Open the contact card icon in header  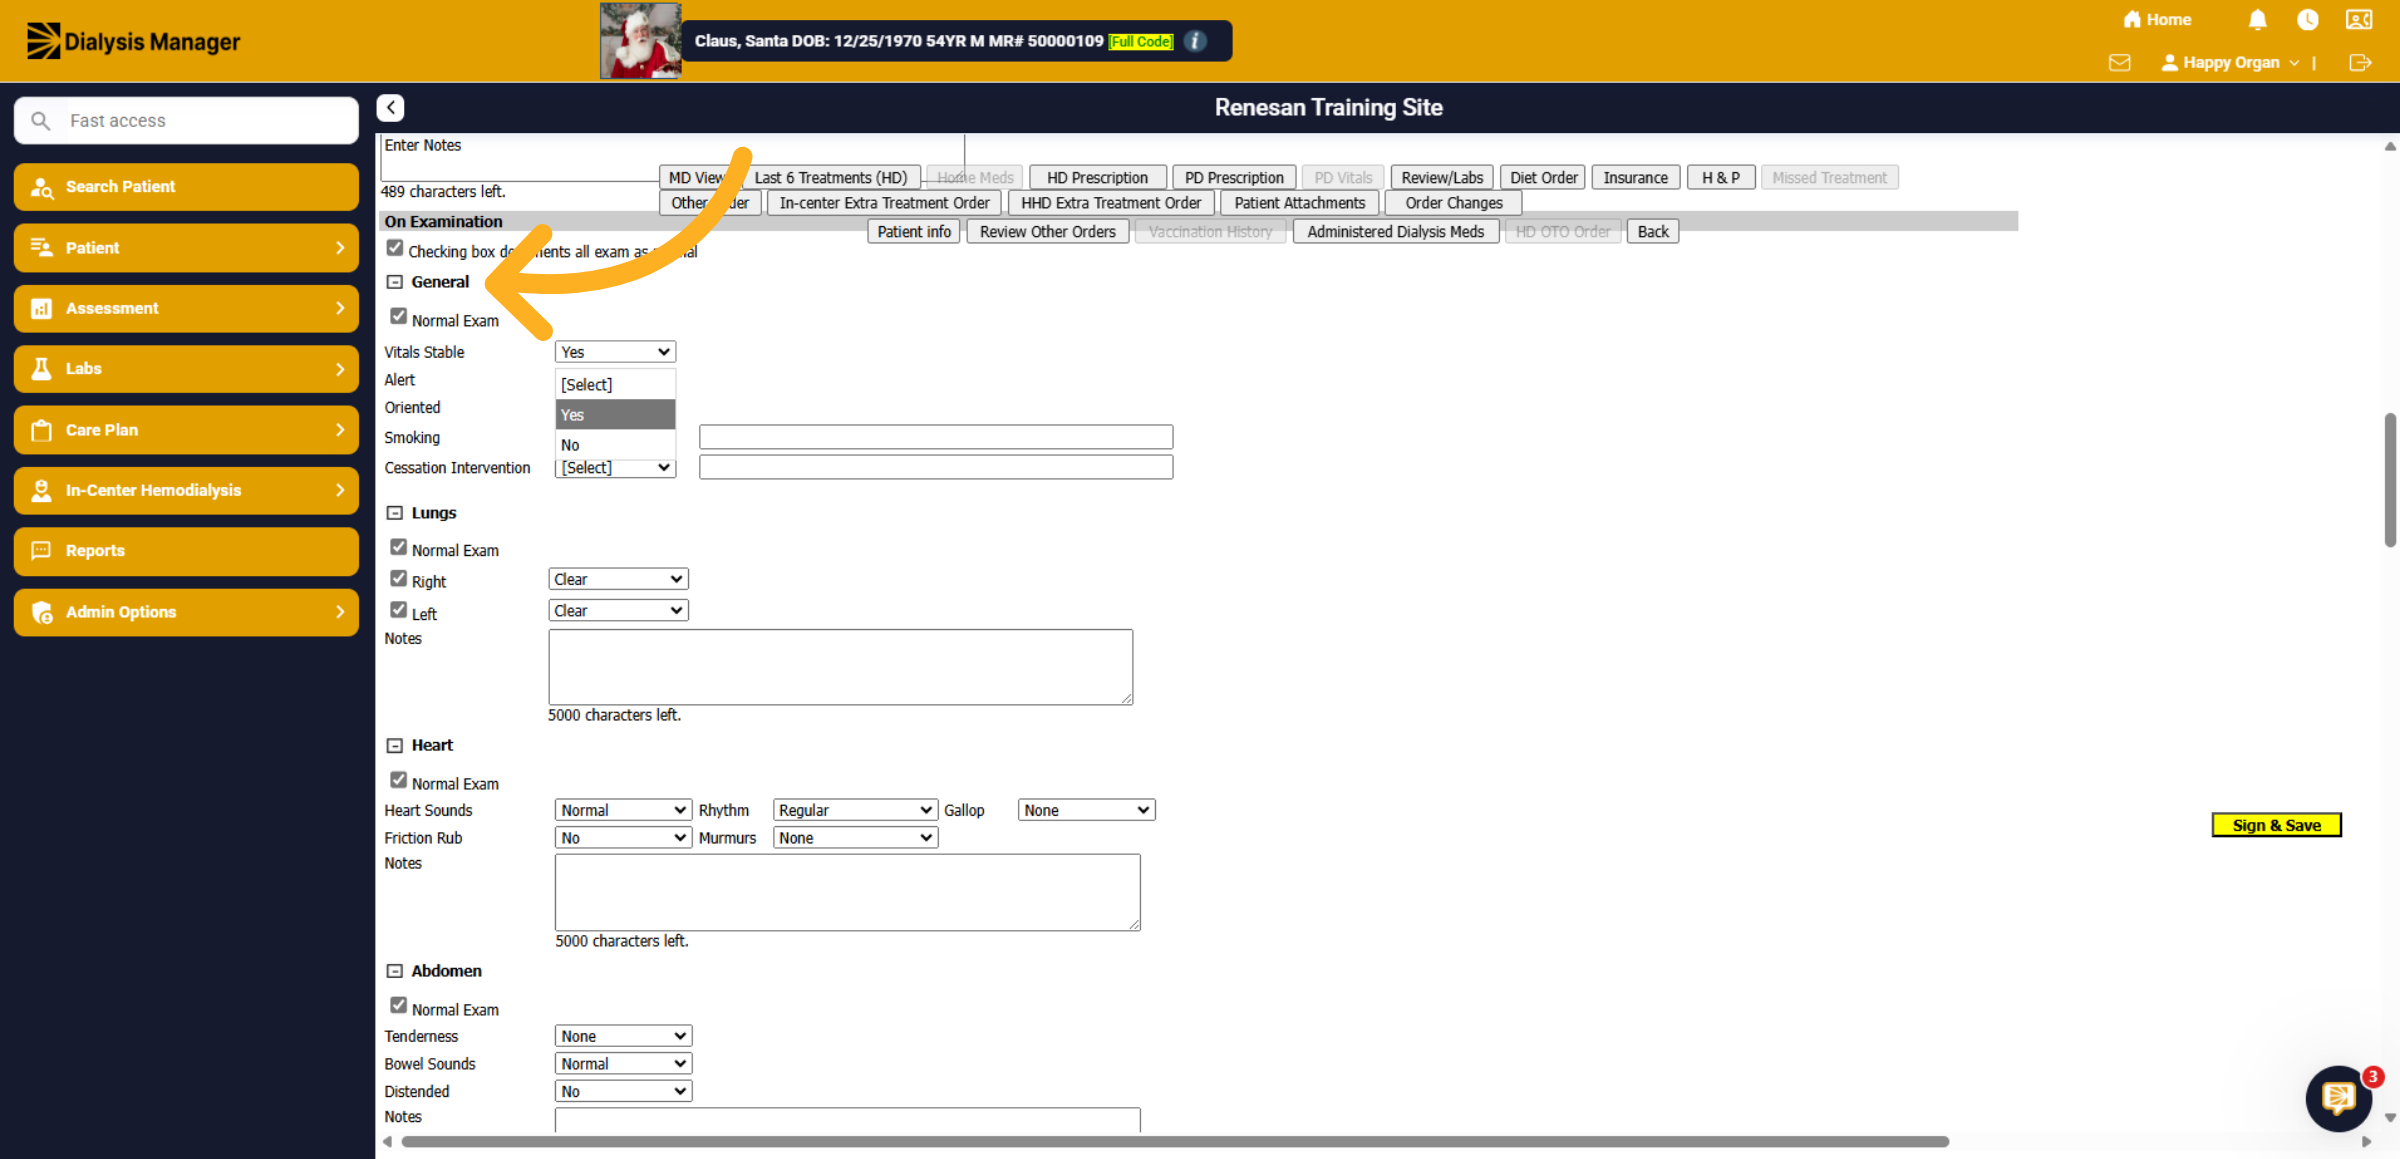[x=2359, y=19]
